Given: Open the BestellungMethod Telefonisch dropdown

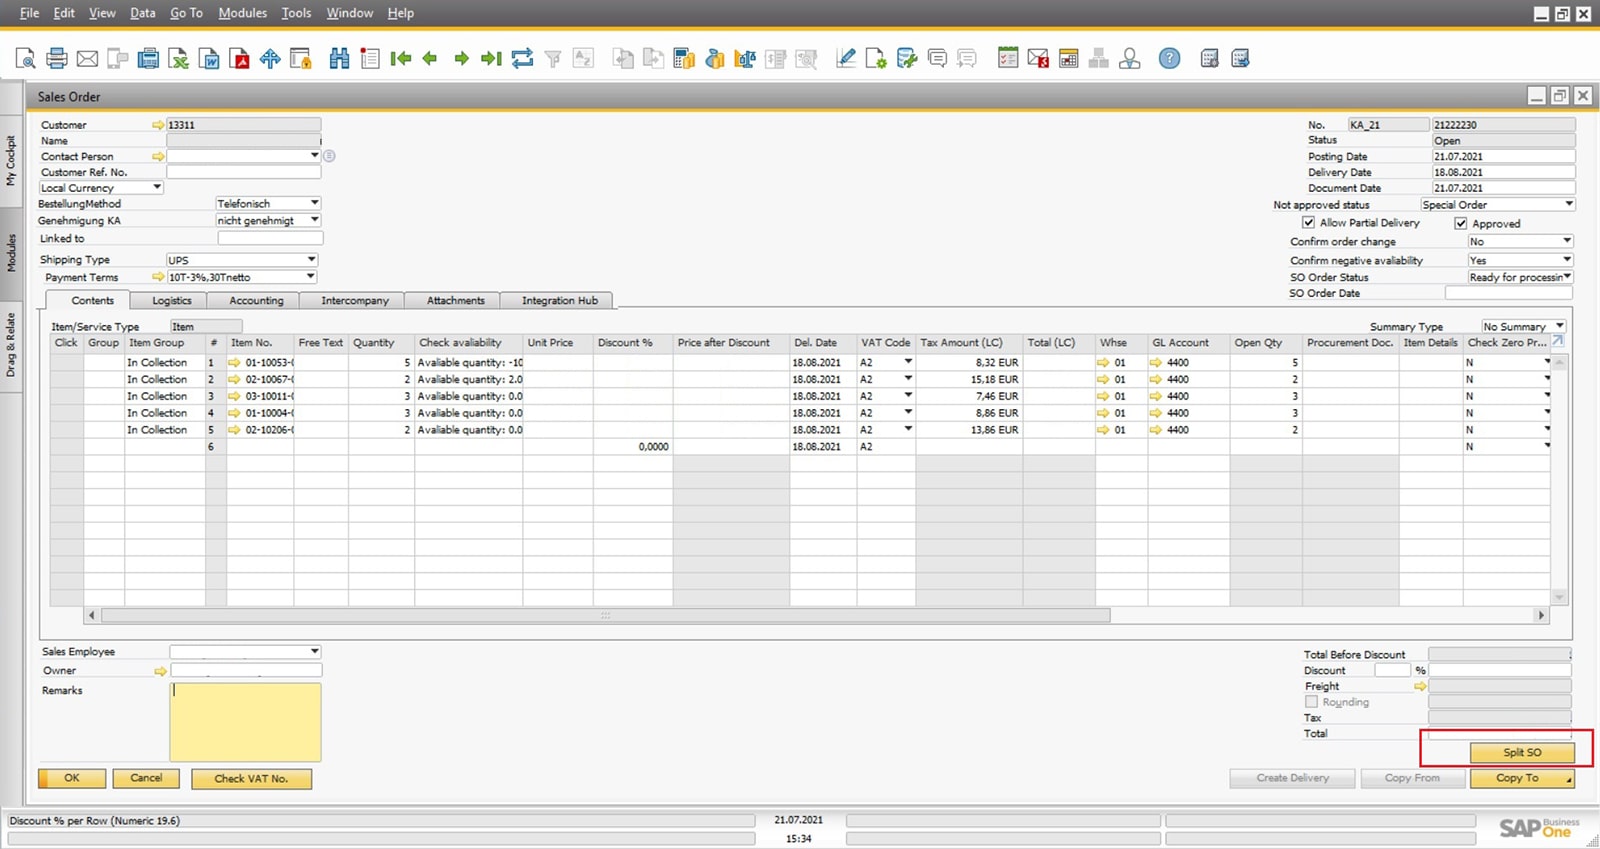Looking at the screenshot, I should 314,203.
